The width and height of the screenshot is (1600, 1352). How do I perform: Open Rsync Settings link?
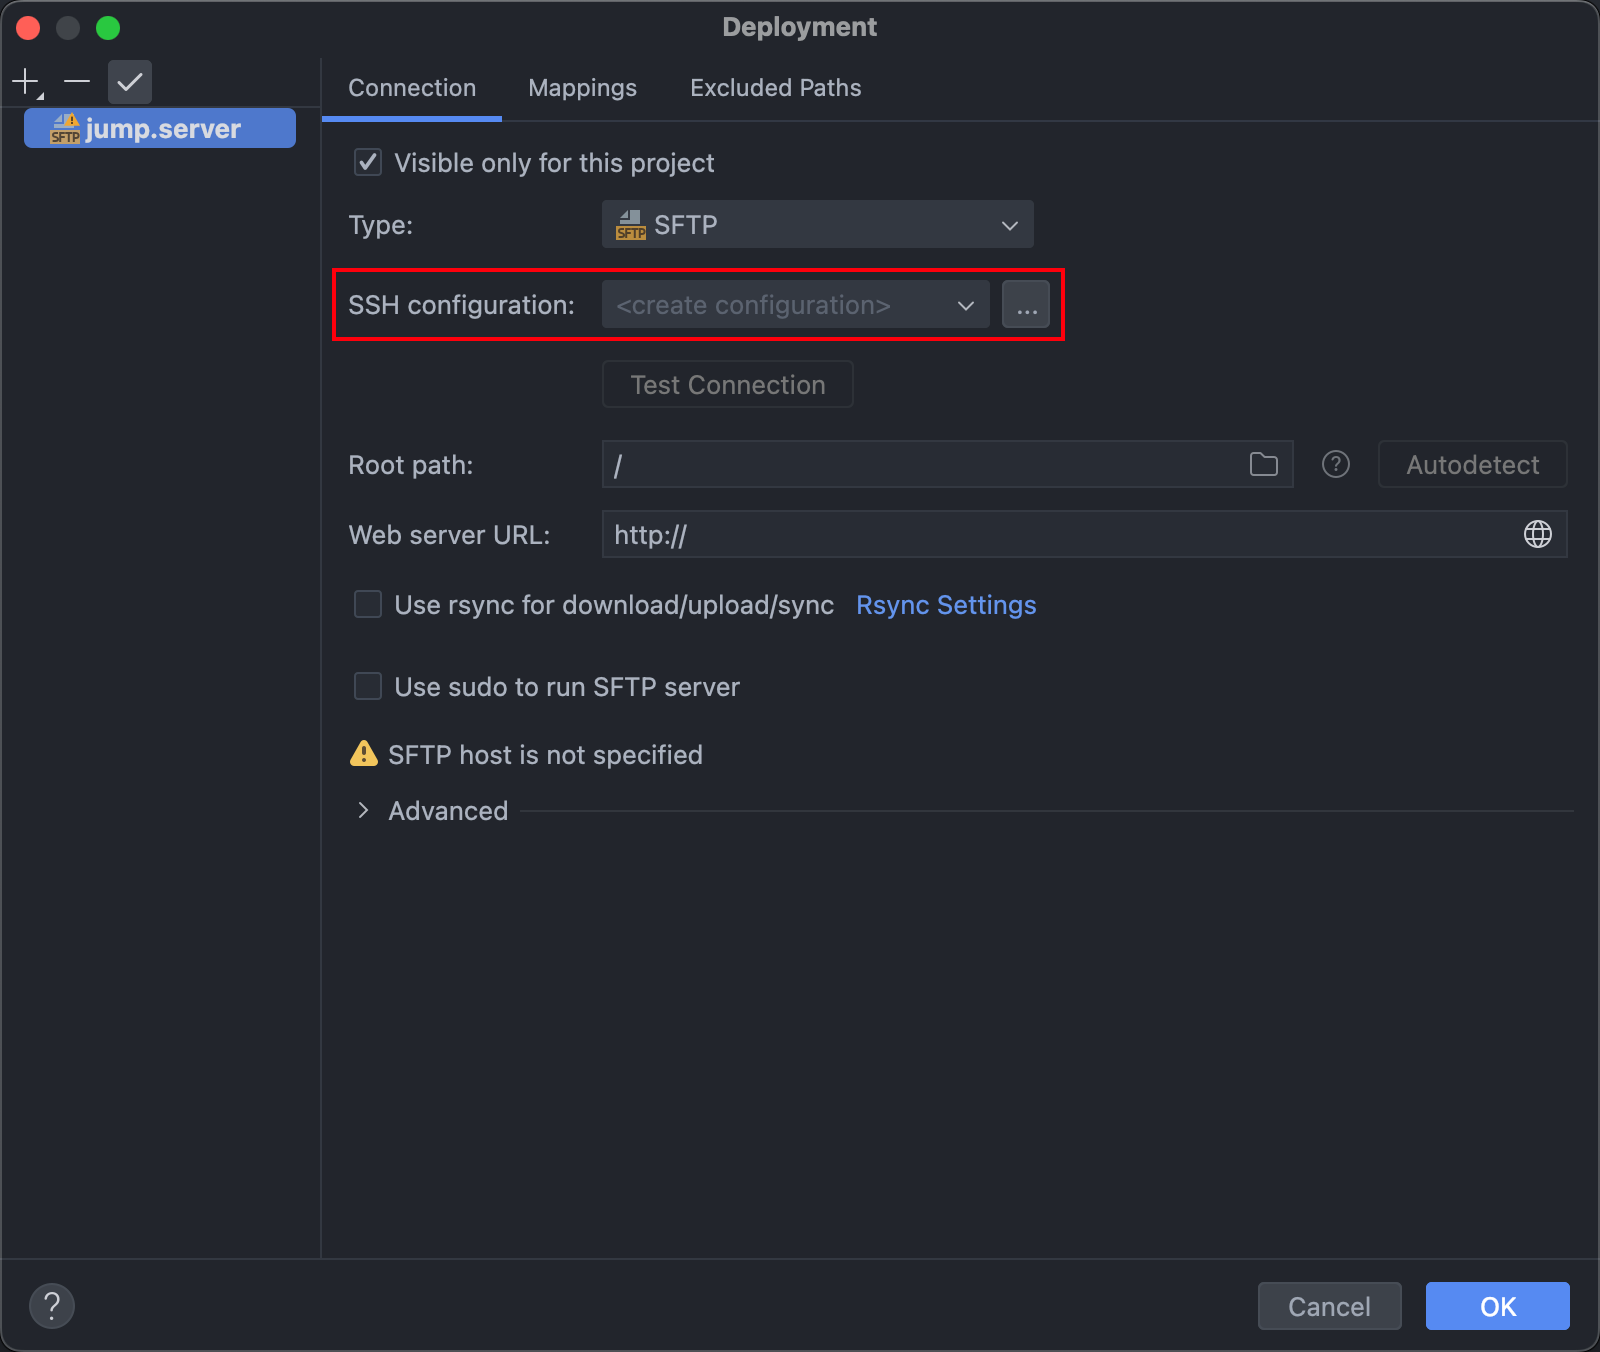[x=946, y=605]
